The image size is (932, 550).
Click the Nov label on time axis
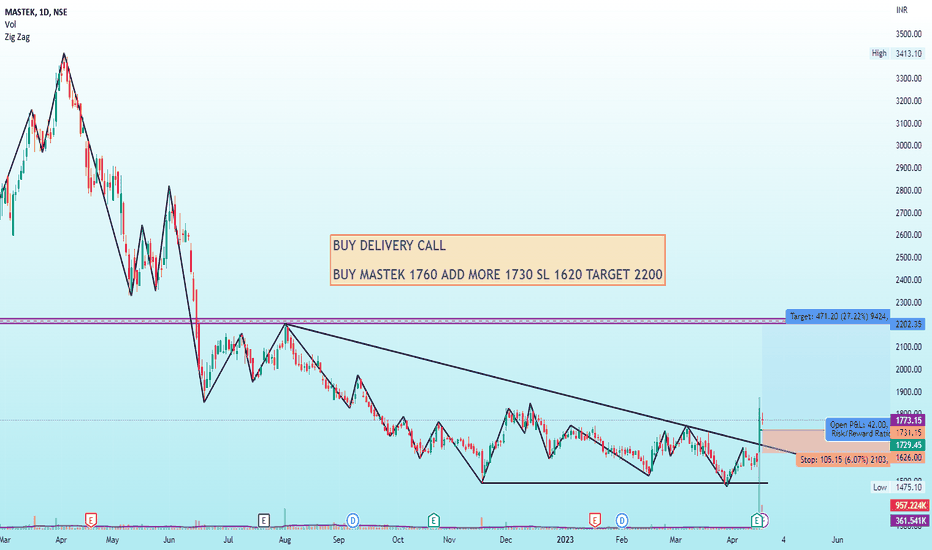(x=449, y=540)
